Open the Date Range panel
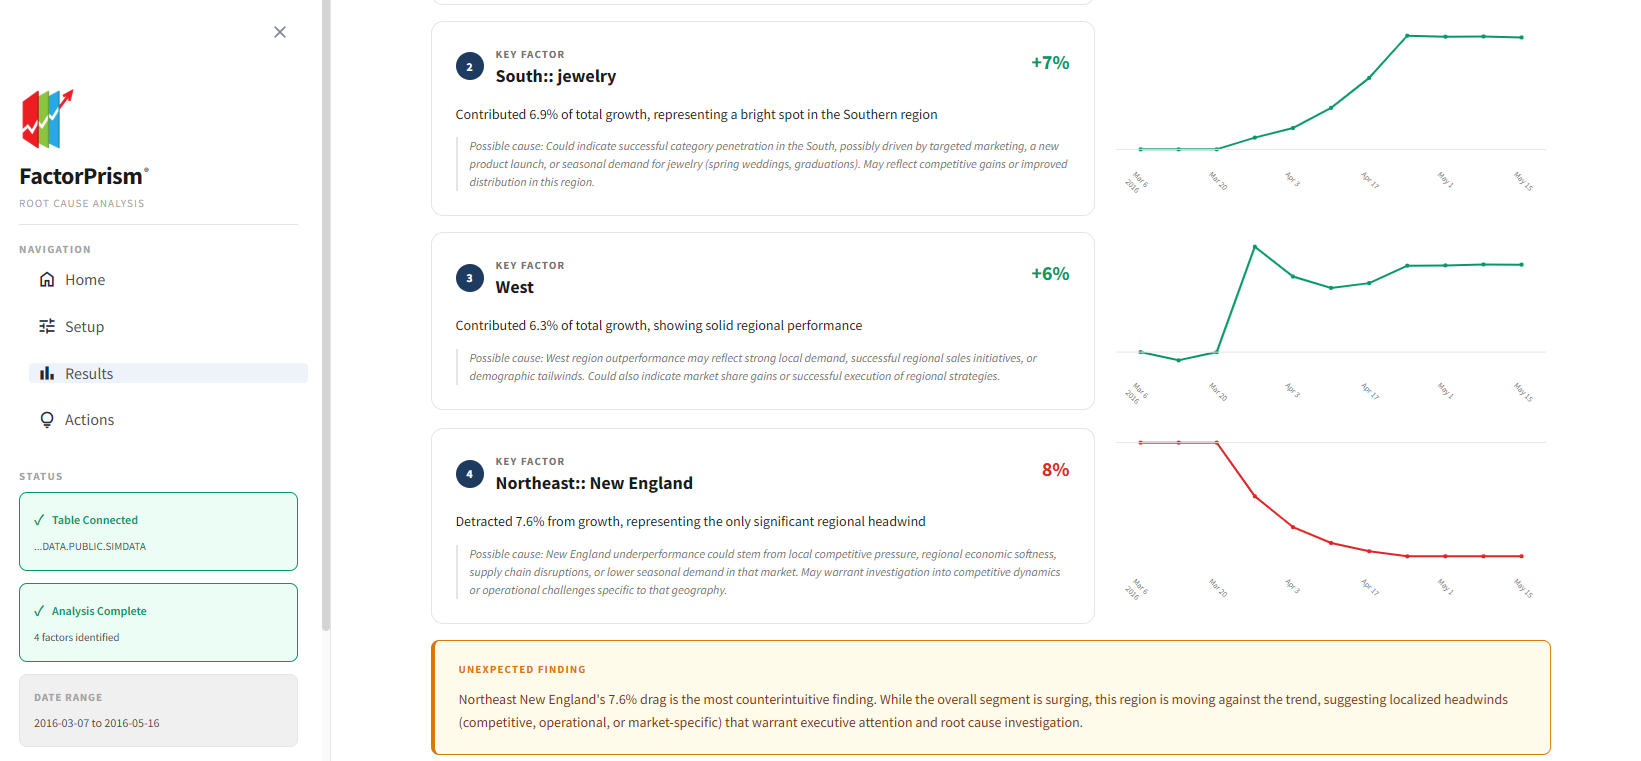Screen dimensions: 1641x761 (x=158, y=710)
